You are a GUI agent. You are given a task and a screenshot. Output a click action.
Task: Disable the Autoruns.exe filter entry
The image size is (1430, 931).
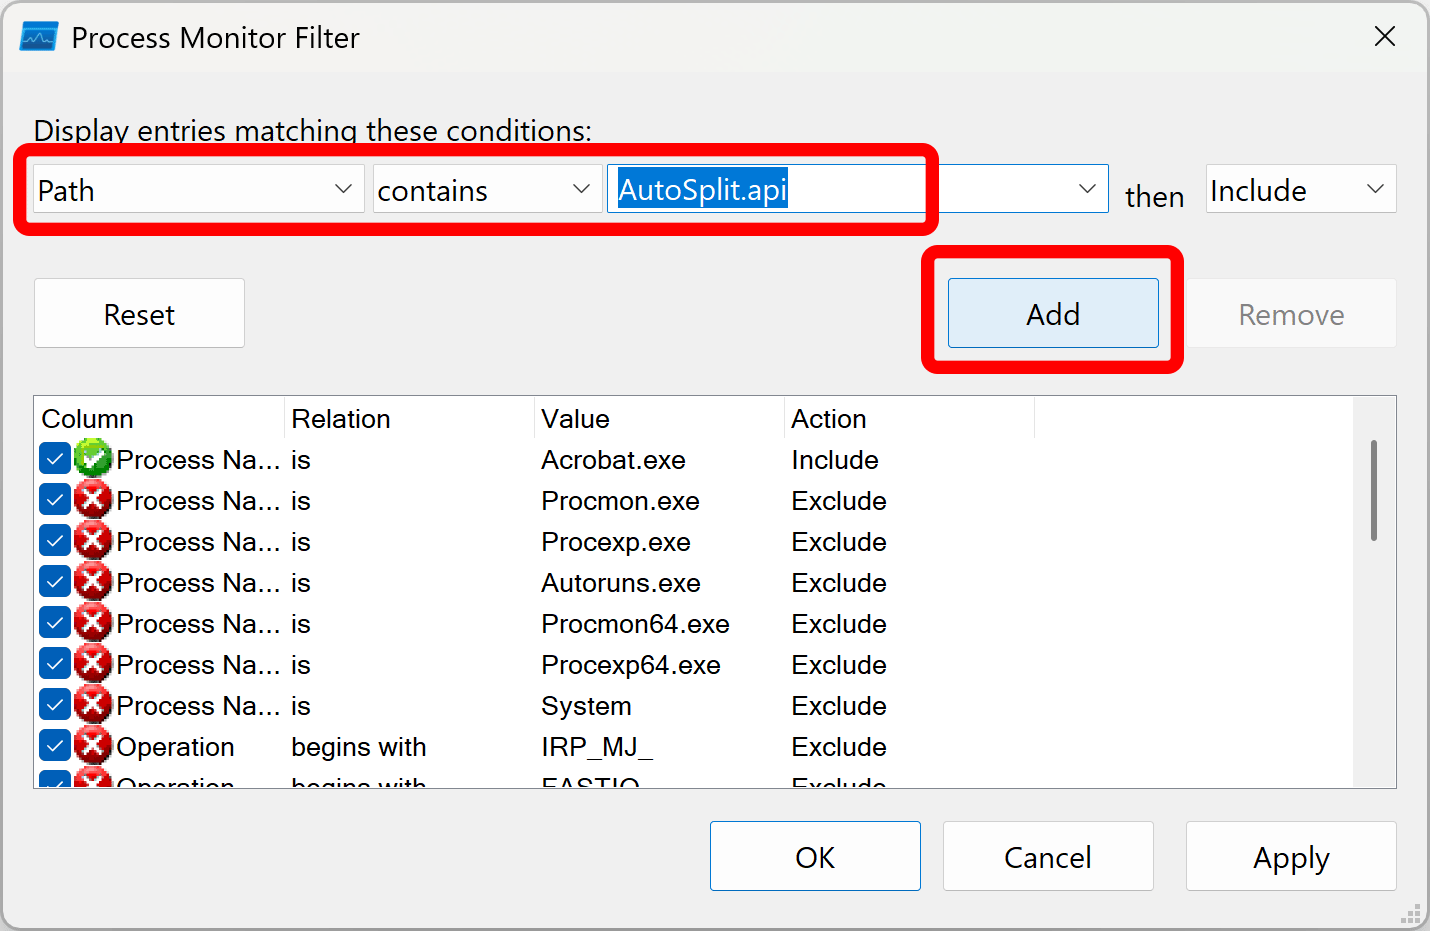[55, 580]
